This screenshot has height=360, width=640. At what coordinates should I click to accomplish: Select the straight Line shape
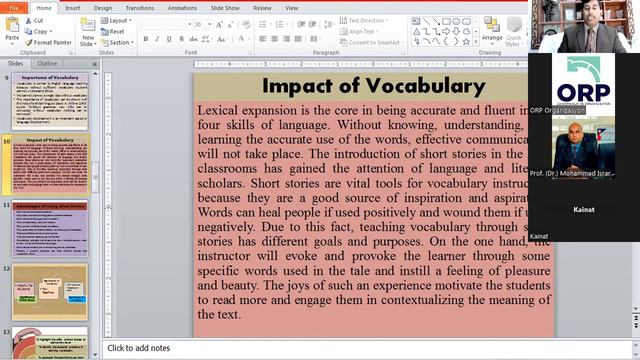(426, 22)
